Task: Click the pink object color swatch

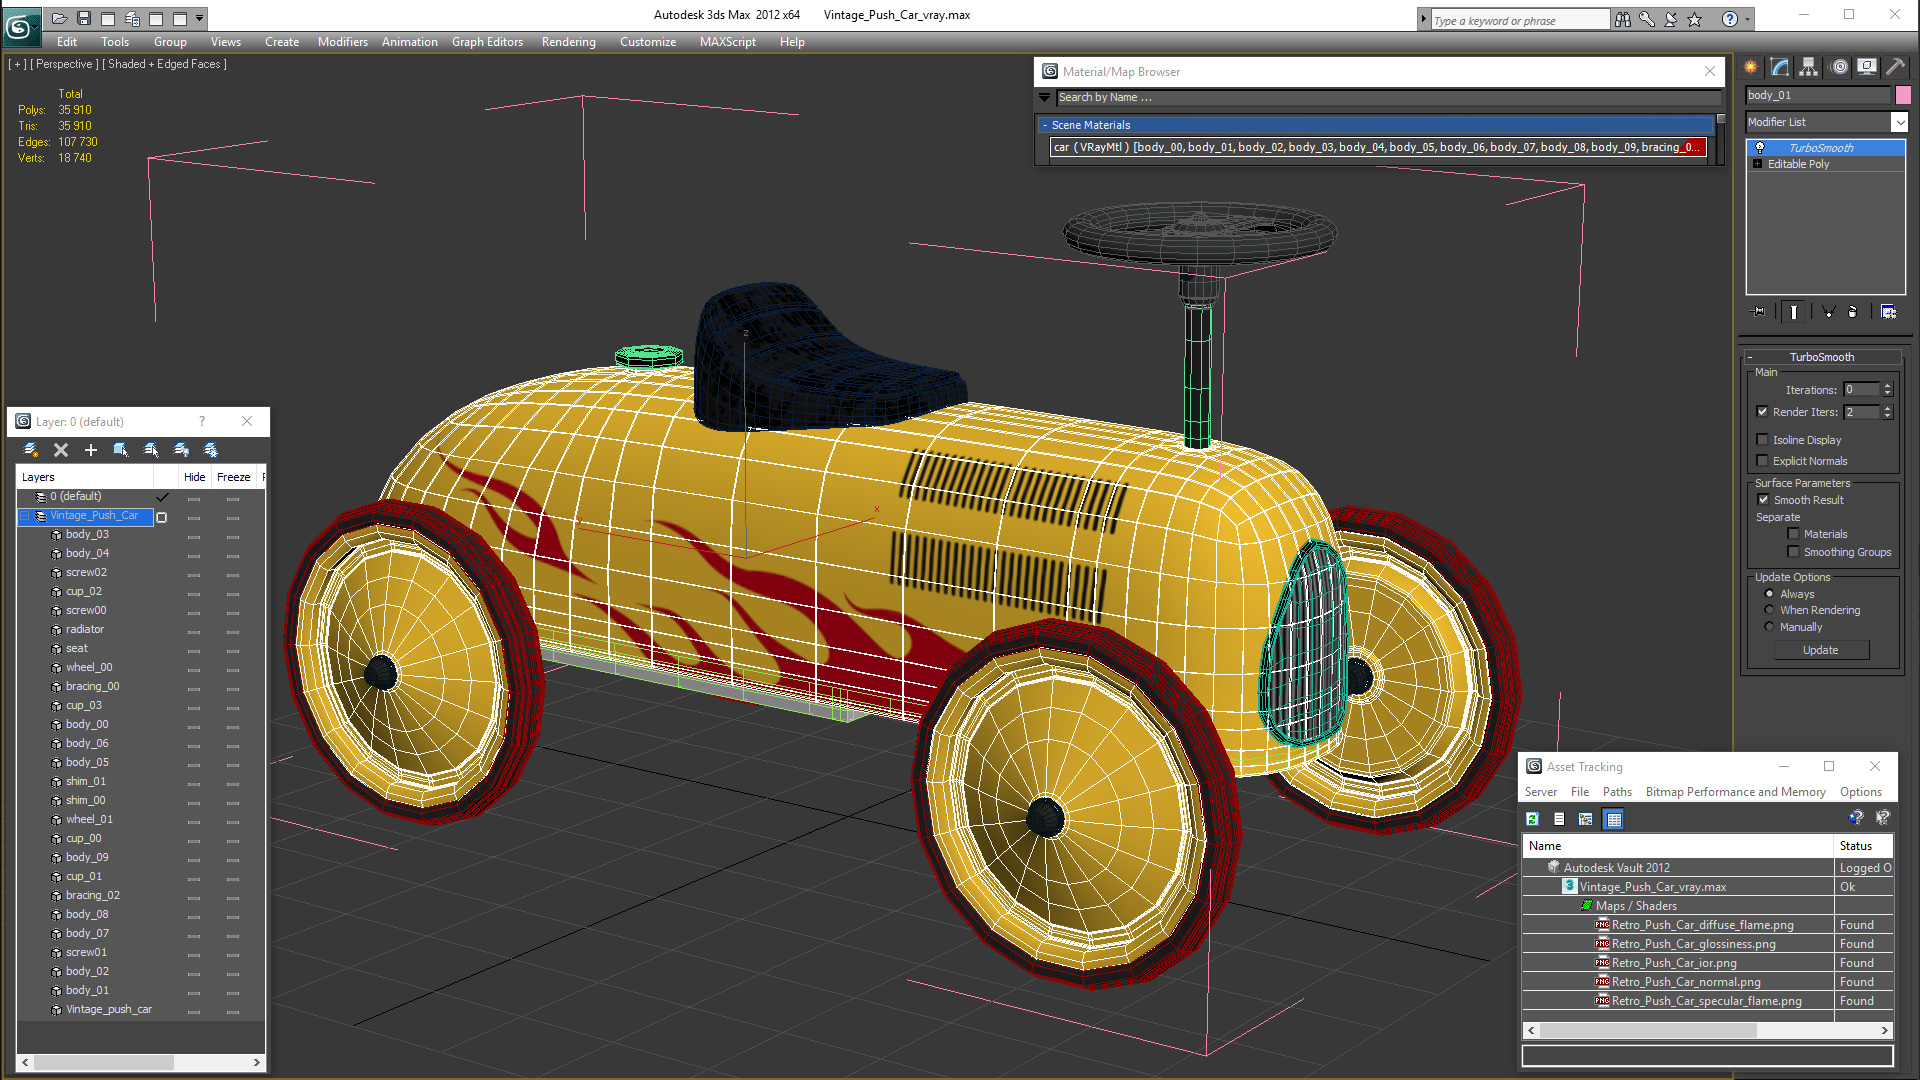Action: point(1903,95)
